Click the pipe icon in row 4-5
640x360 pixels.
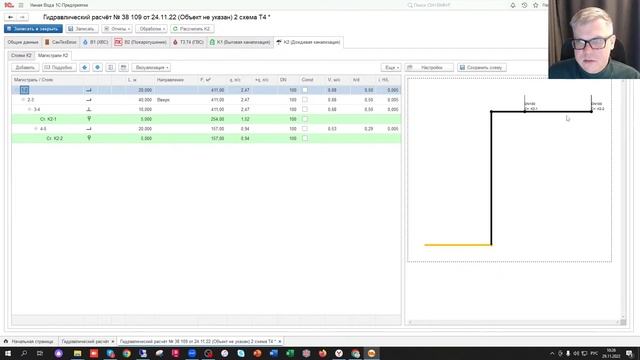click(x=89, y=129)
